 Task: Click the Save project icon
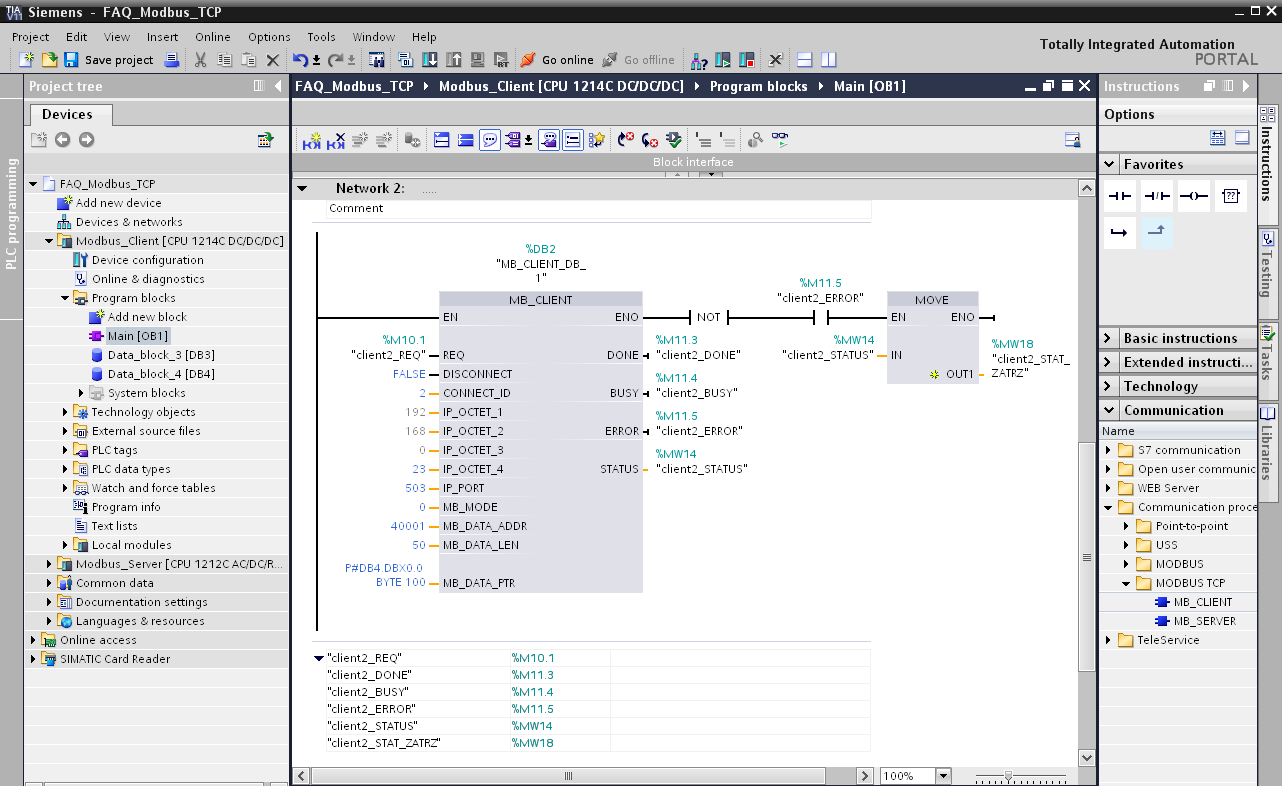[71, 60]
